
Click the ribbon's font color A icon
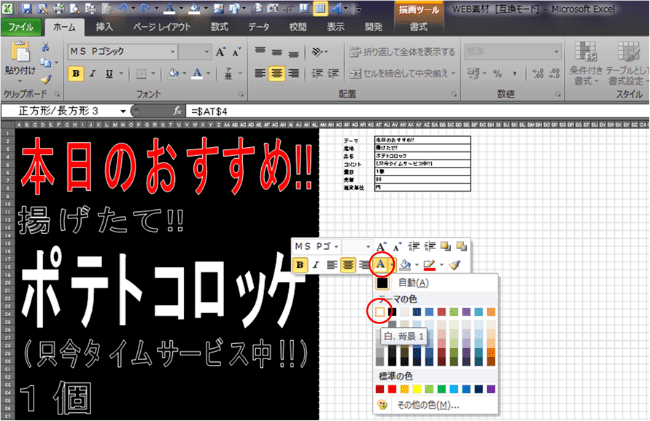coord(198,74)
